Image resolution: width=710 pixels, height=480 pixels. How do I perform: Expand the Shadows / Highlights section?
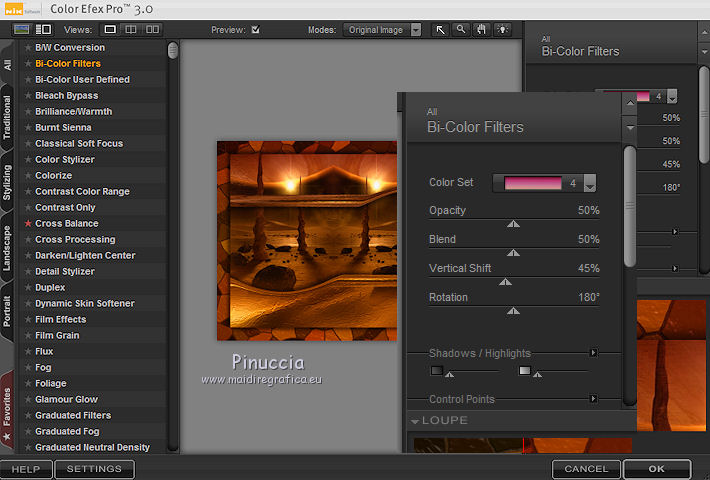pyautogui.click(x=593, y=353)
